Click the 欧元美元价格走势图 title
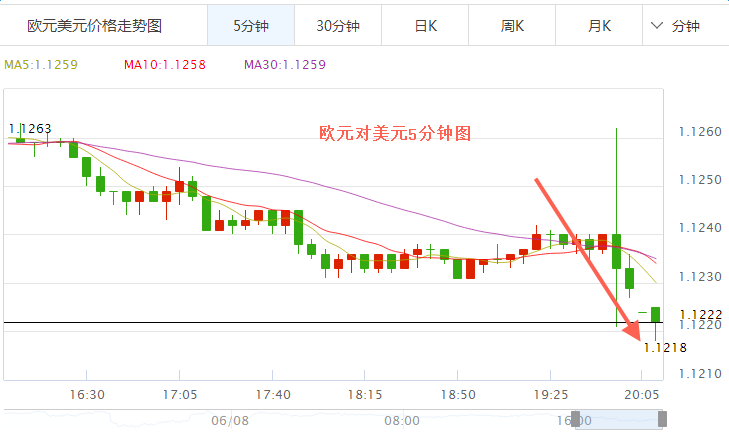This screenshot has height=434, width=729. point(94,26)
